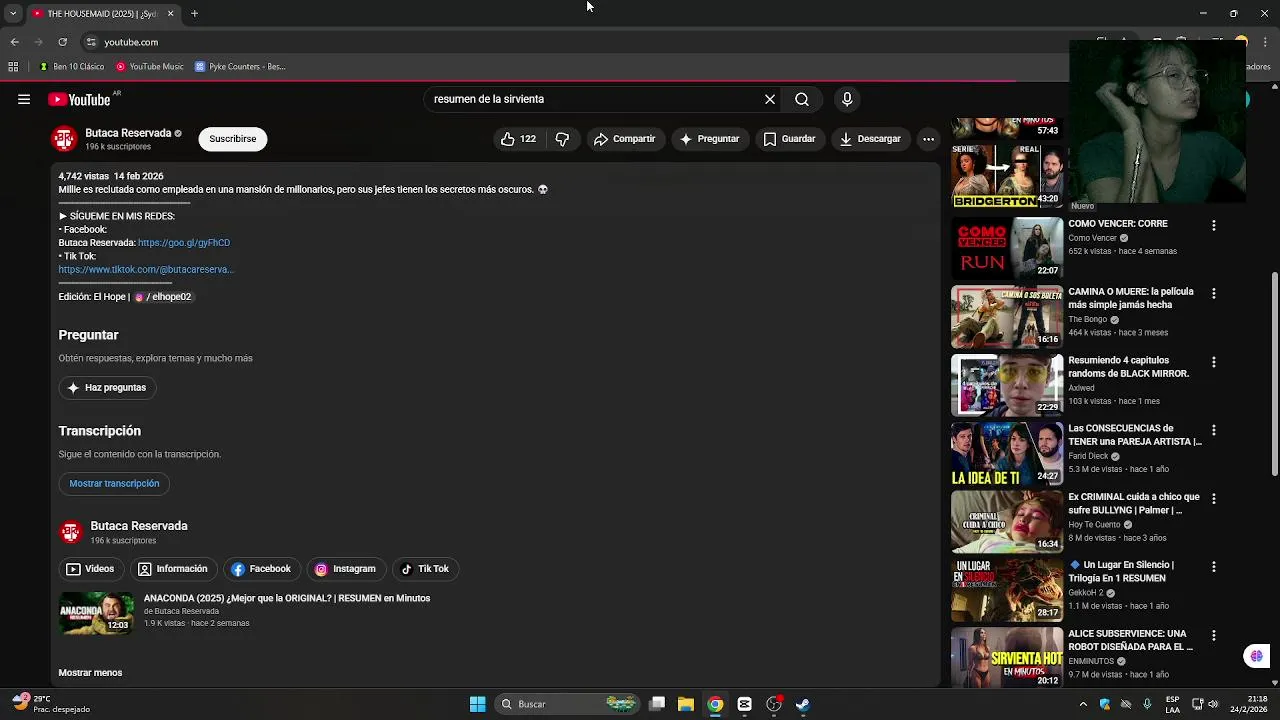Download video with Descargar
The image size is (1280, 720).
870,139
